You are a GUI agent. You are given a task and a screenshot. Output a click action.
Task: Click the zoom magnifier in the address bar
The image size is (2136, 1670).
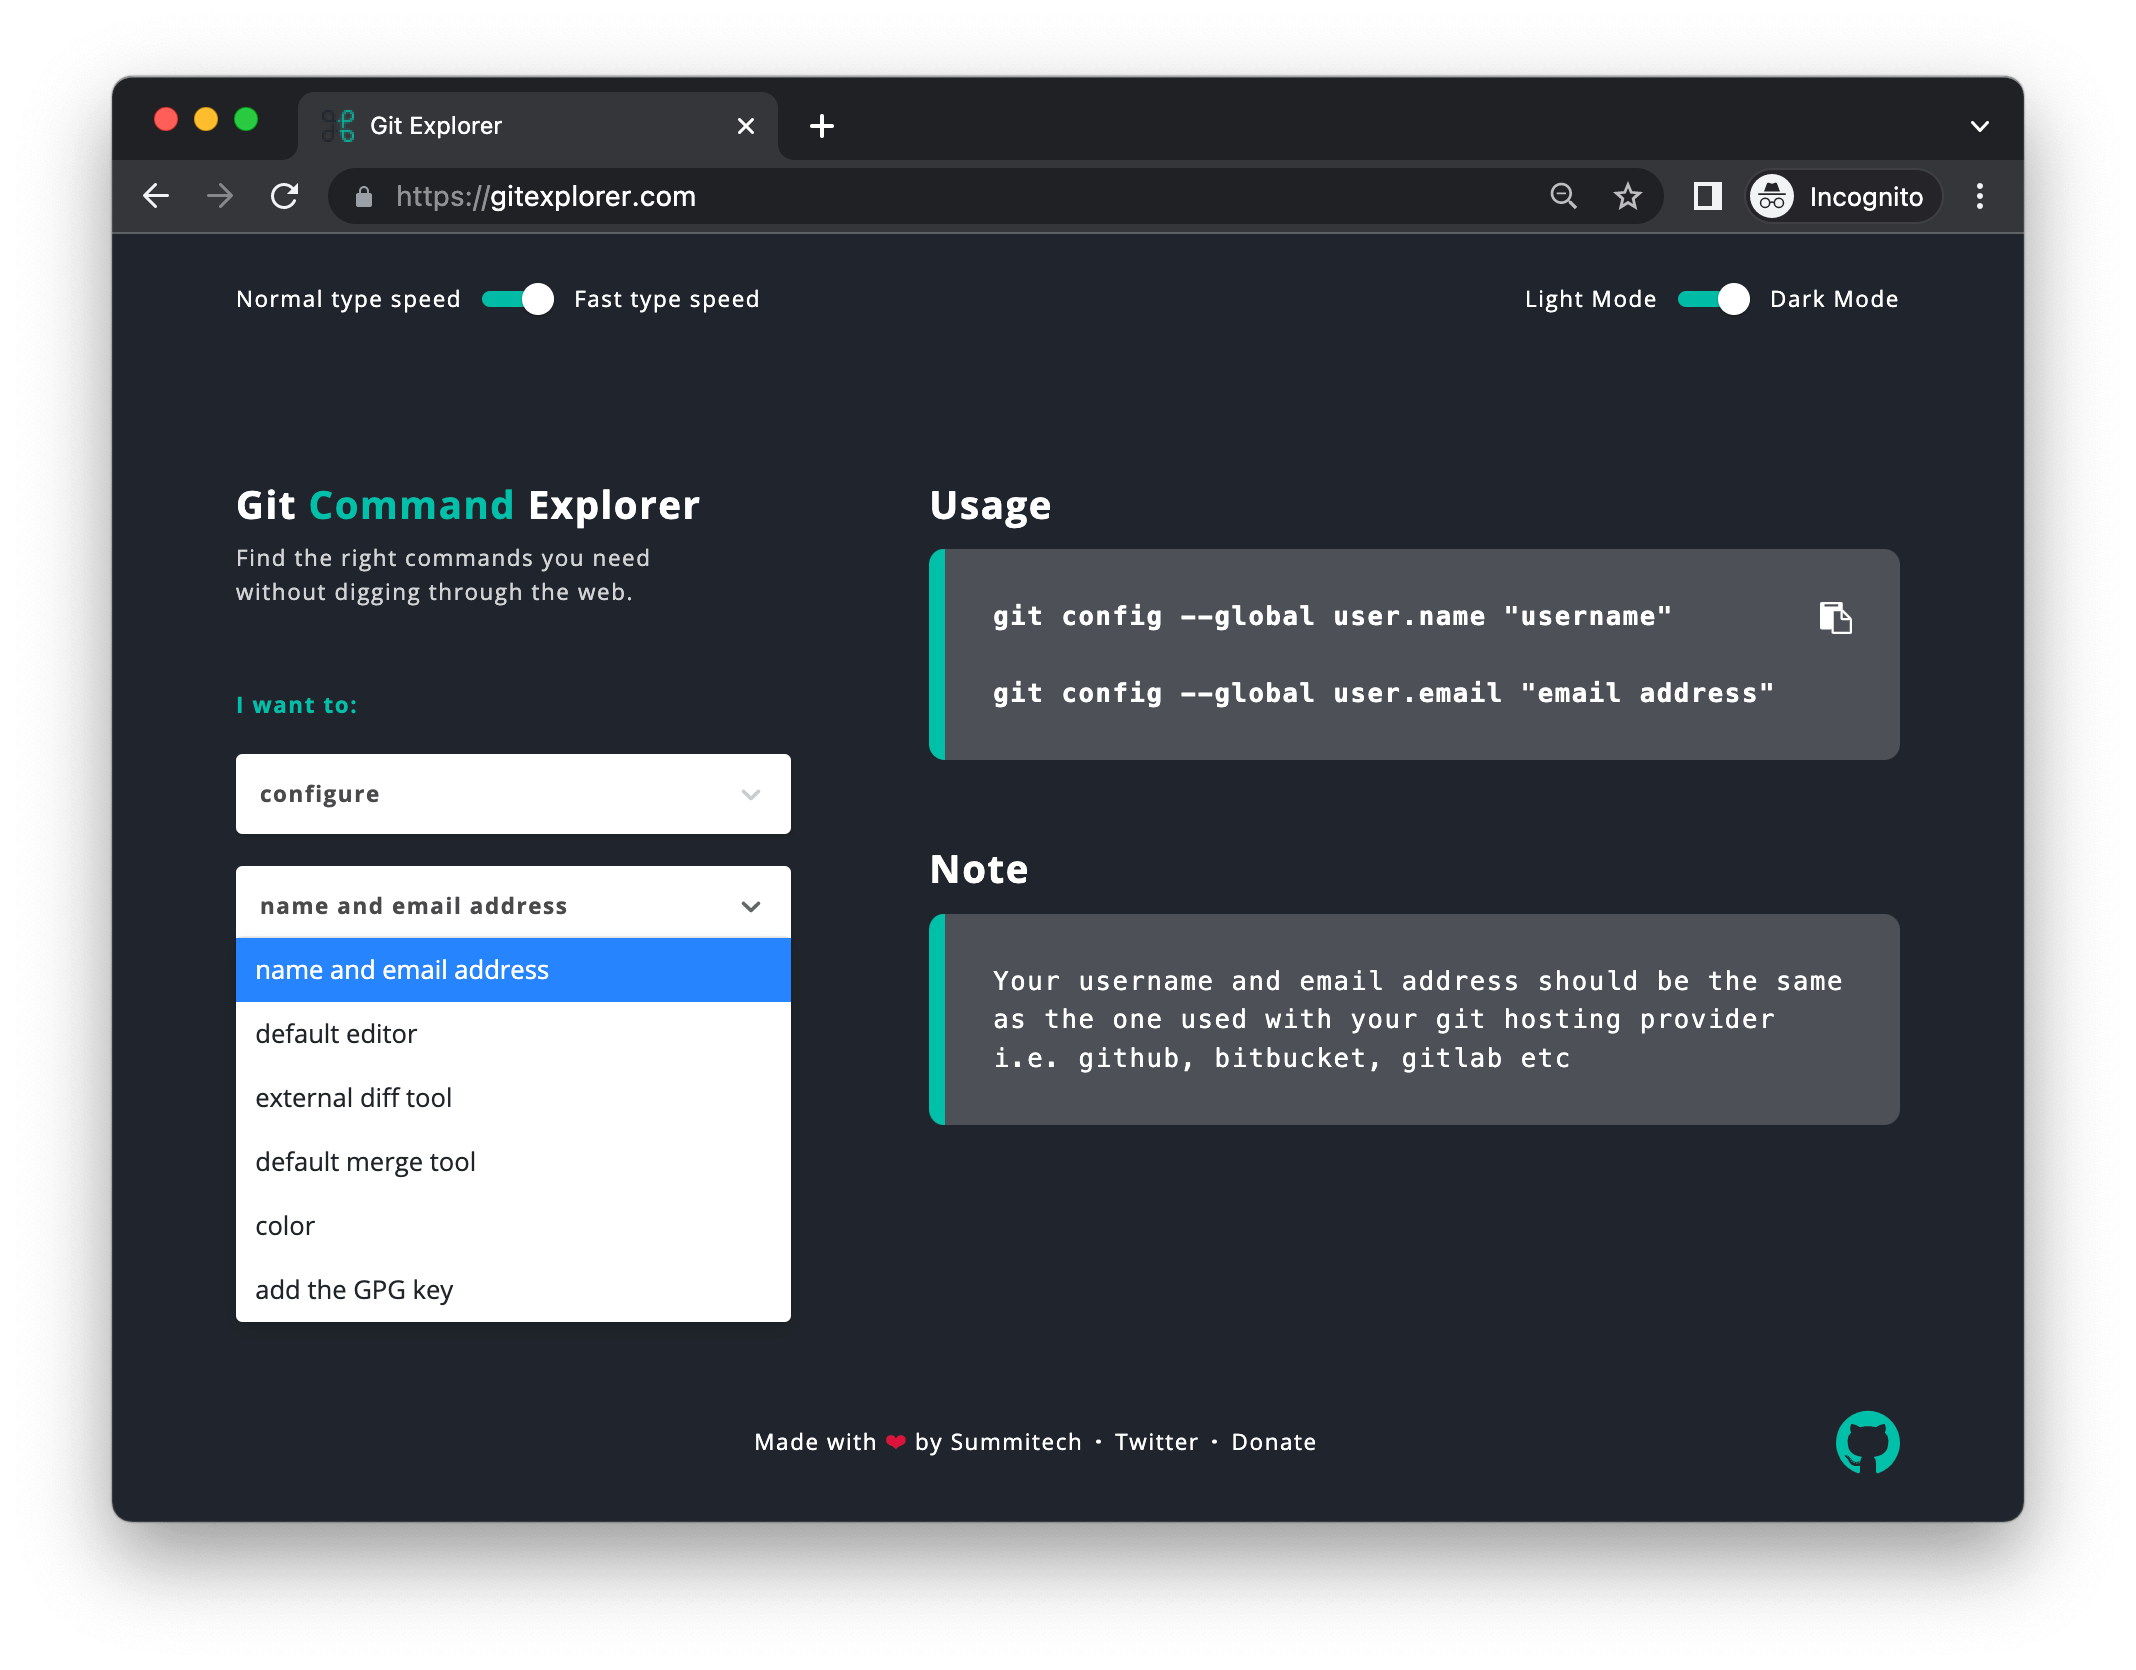click(1563, 196)
